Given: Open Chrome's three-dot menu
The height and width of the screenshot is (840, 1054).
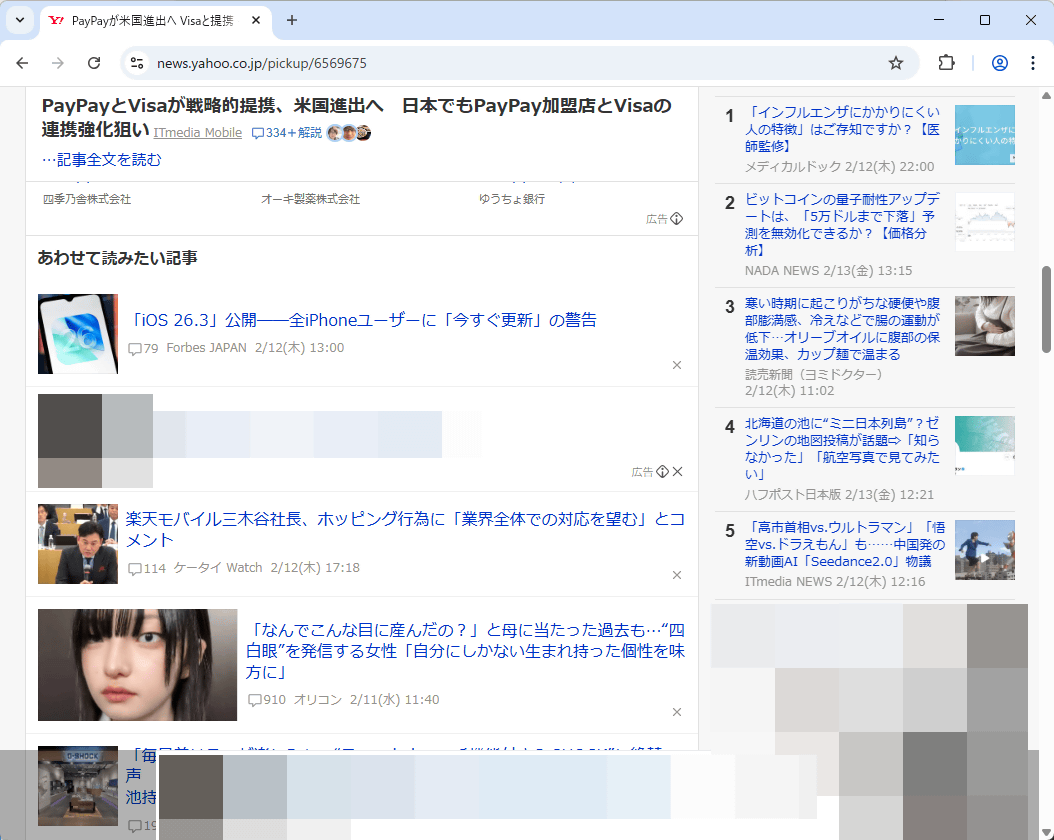Looking at the screenshot, I should coord(1032,63).
